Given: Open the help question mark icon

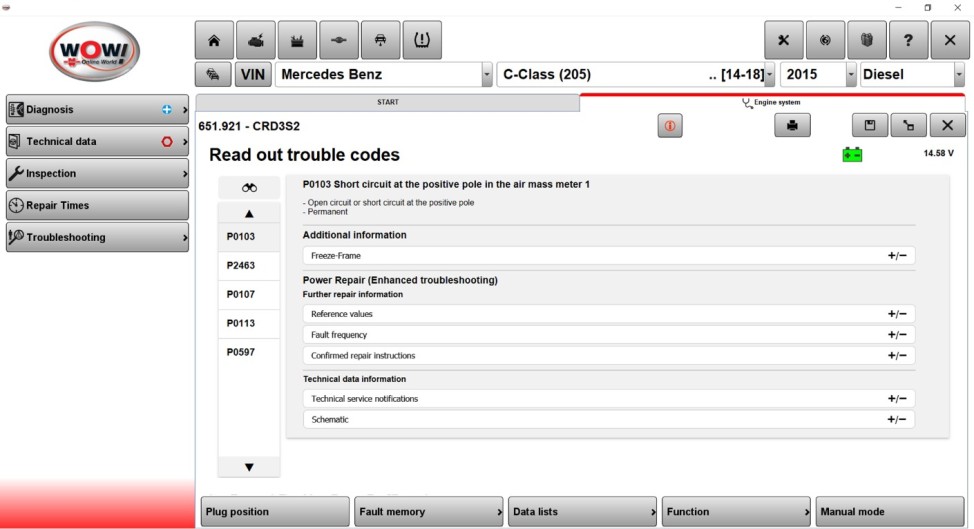Looking at the screenshot, I should click(909, 40).
